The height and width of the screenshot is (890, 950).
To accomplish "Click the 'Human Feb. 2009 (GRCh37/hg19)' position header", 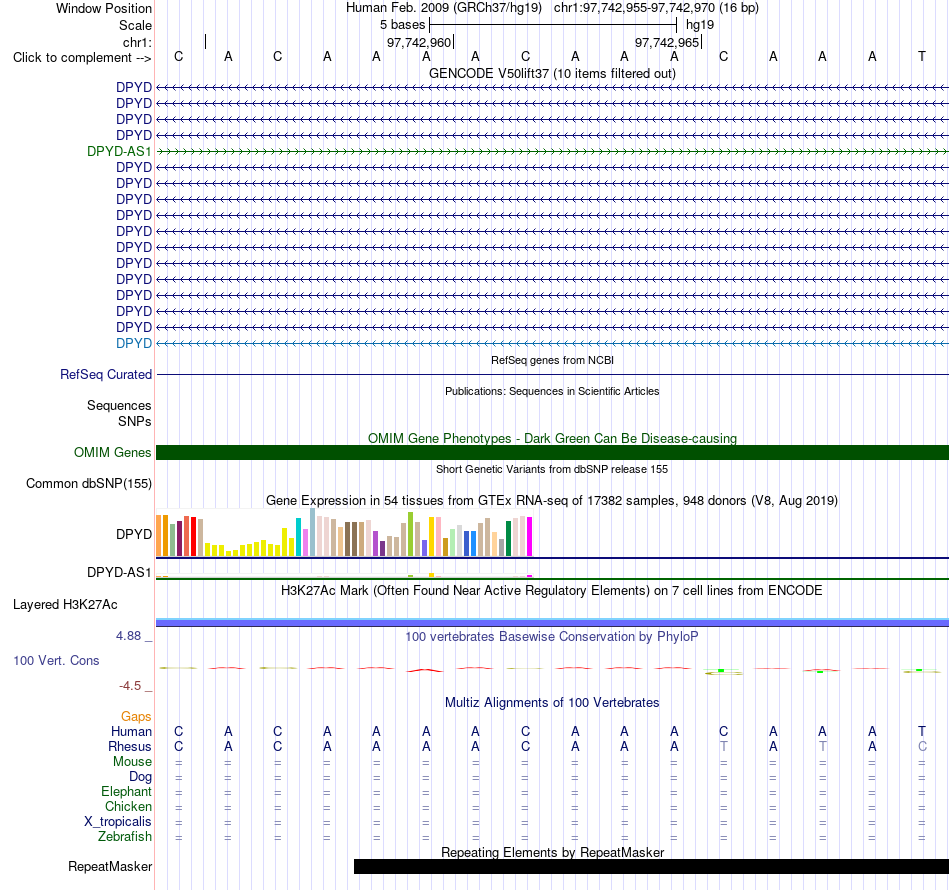I will (443, 8).
